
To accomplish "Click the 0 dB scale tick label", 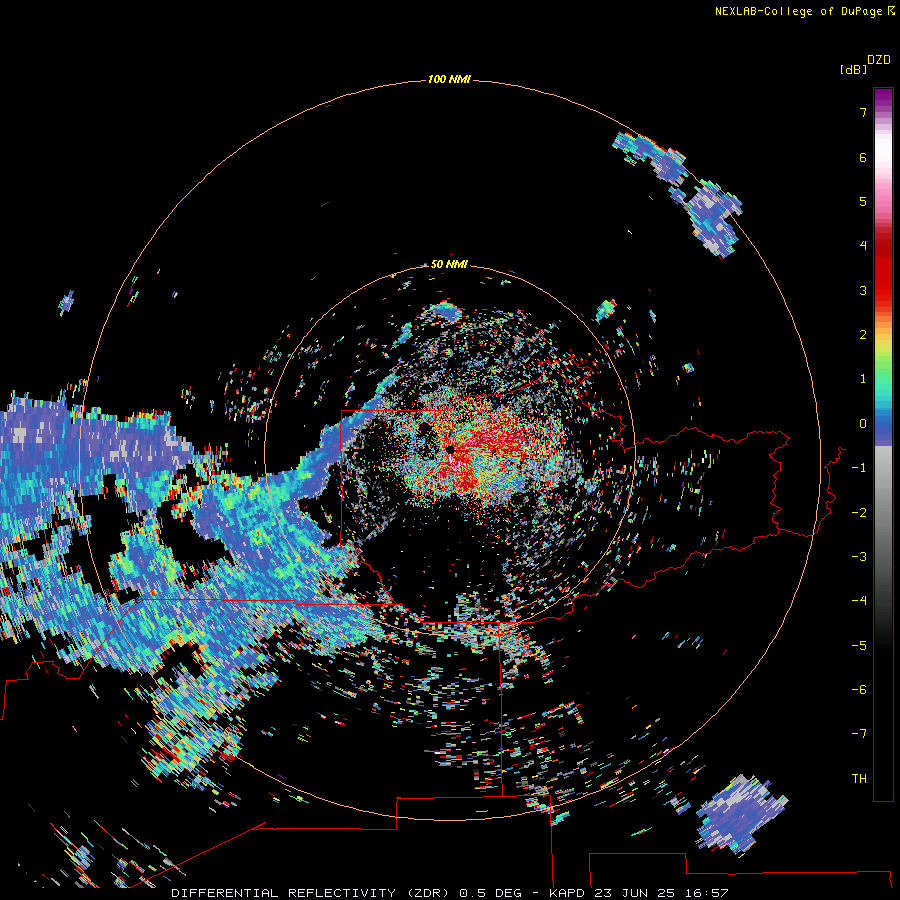I will 863,424.
